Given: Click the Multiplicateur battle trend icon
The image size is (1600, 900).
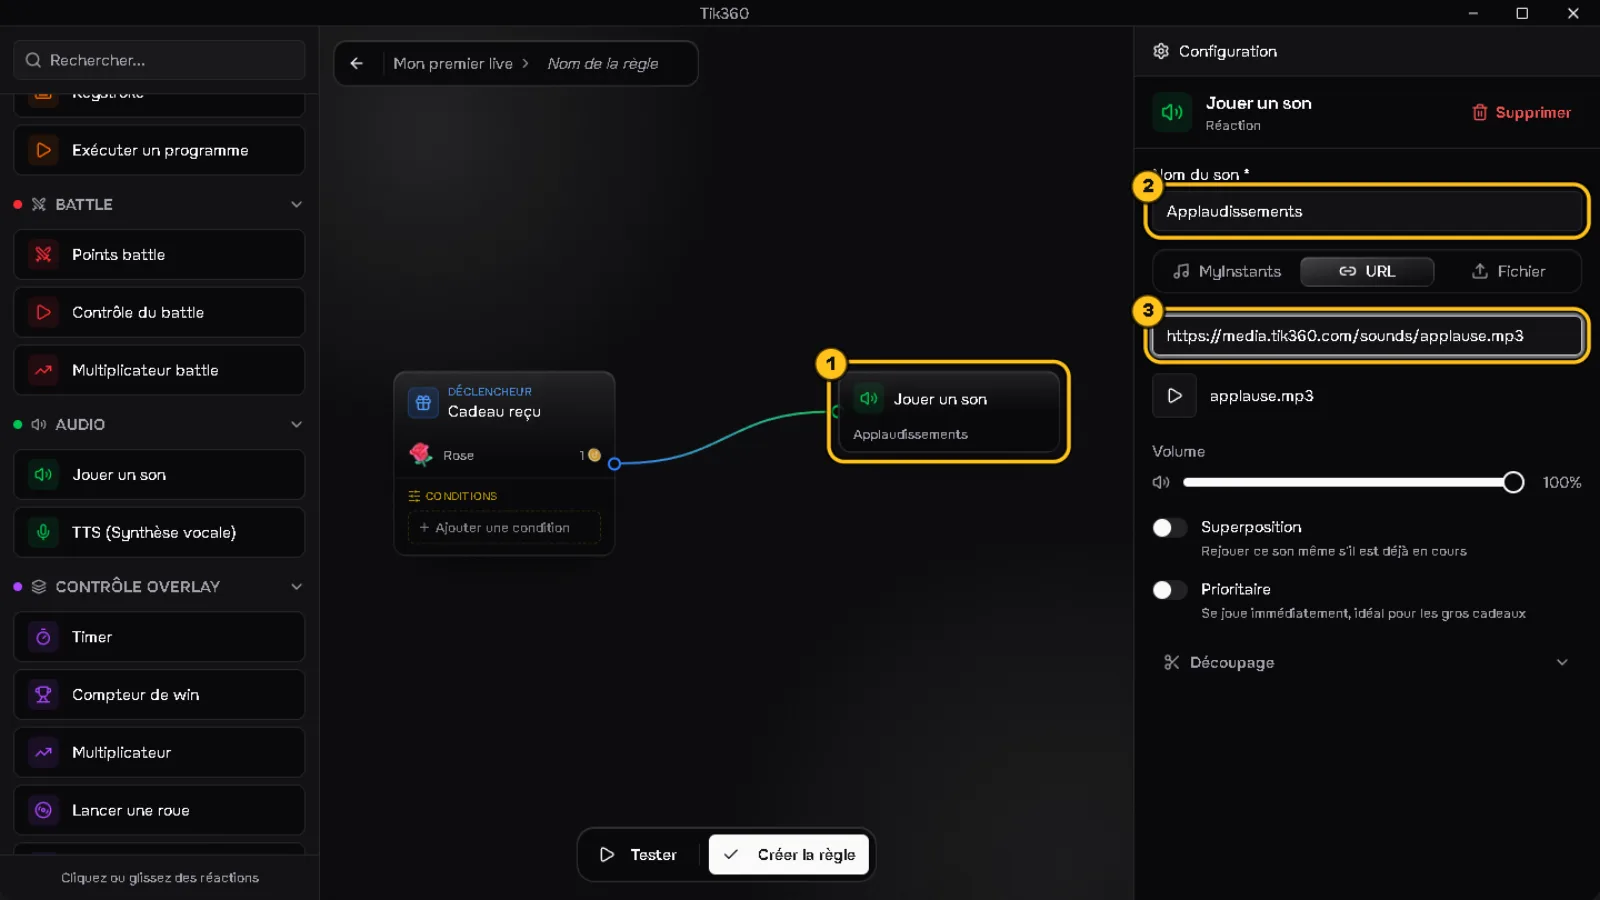Looking at the screenshot, I should pos(43,370).
